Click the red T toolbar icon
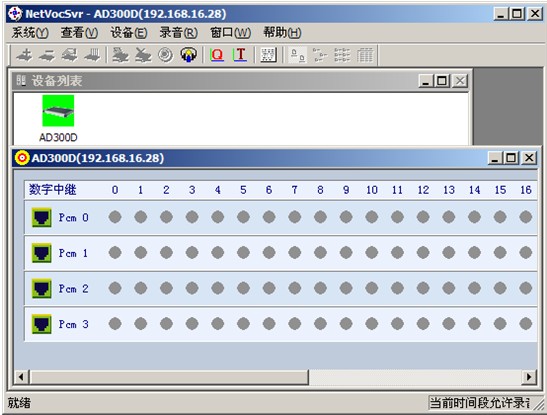Screen dimensions: 547x415 (240, 55)
